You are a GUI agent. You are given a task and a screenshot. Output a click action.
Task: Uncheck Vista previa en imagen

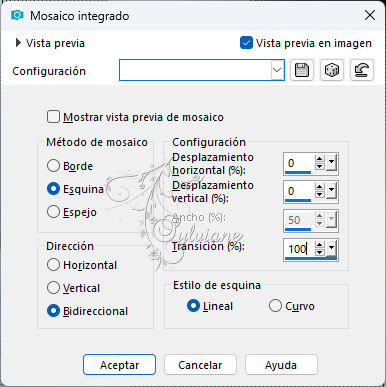(246, 43)
